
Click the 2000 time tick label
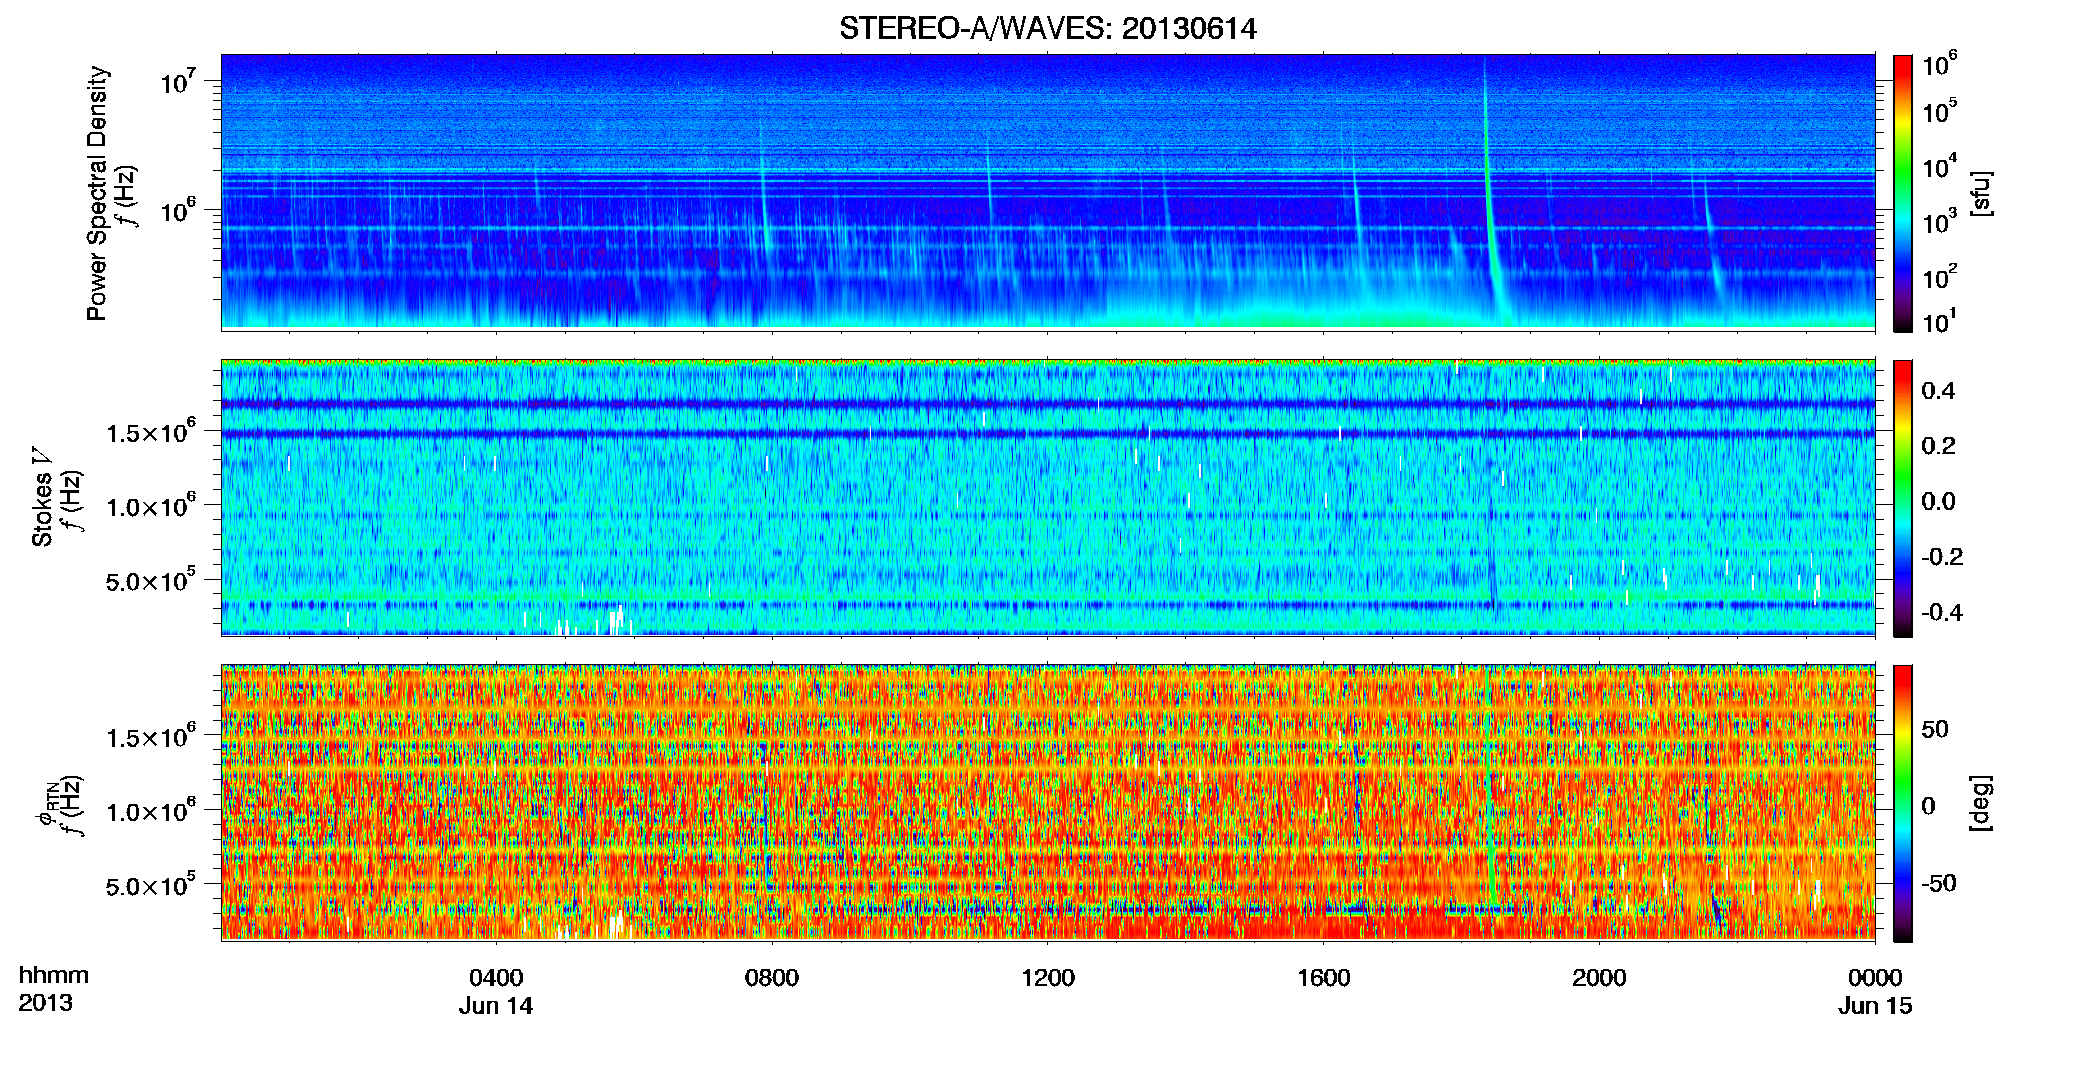1599,978
